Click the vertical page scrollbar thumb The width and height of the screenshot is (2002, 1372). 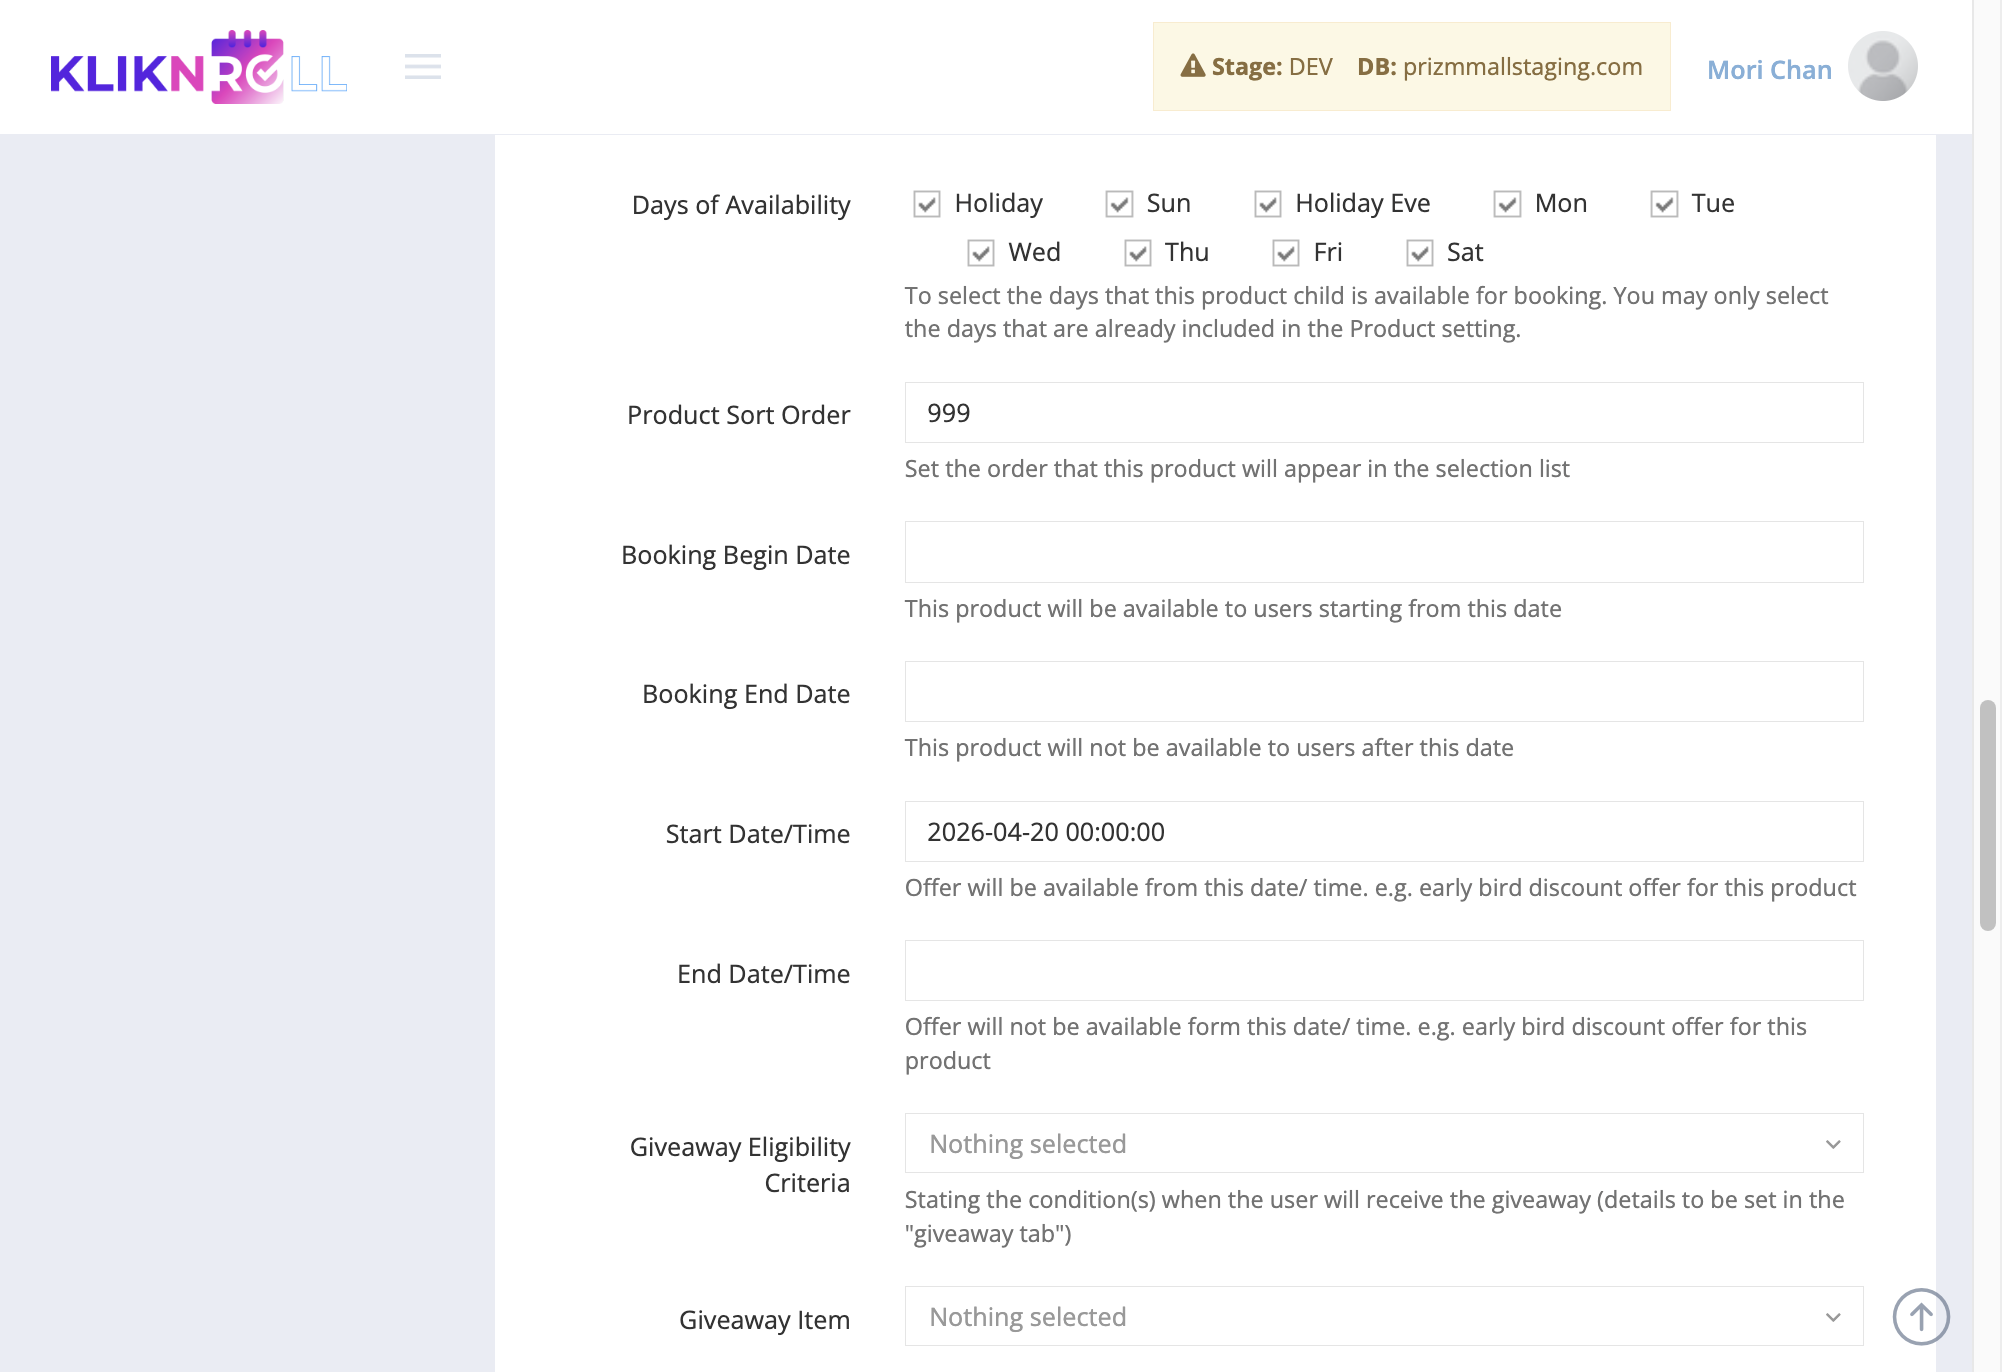[1988, 816]
